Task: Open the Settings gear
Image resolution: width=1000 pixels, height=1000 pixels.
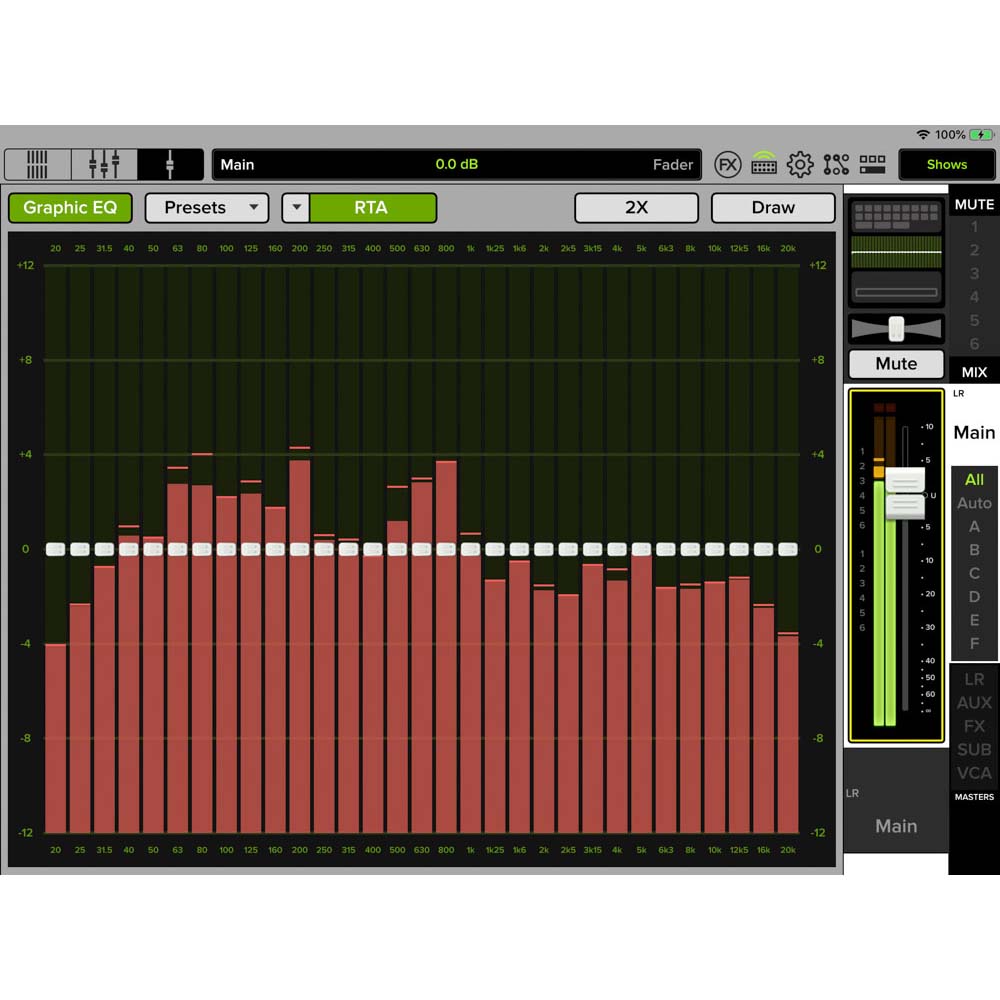Action: tap(800, 164)
